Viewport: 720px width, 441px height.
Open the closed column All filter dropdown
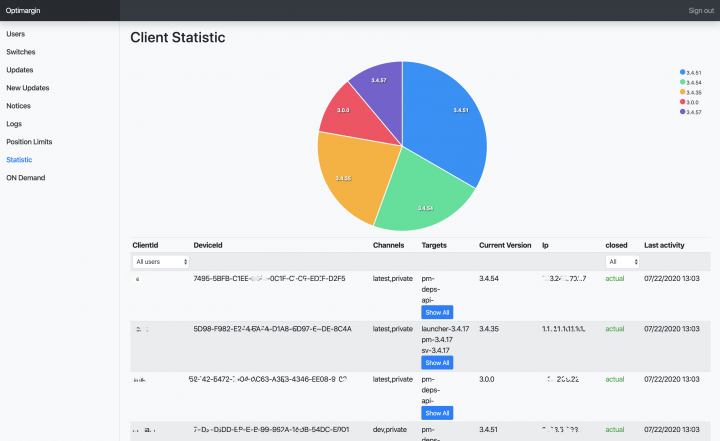point(622,261)
